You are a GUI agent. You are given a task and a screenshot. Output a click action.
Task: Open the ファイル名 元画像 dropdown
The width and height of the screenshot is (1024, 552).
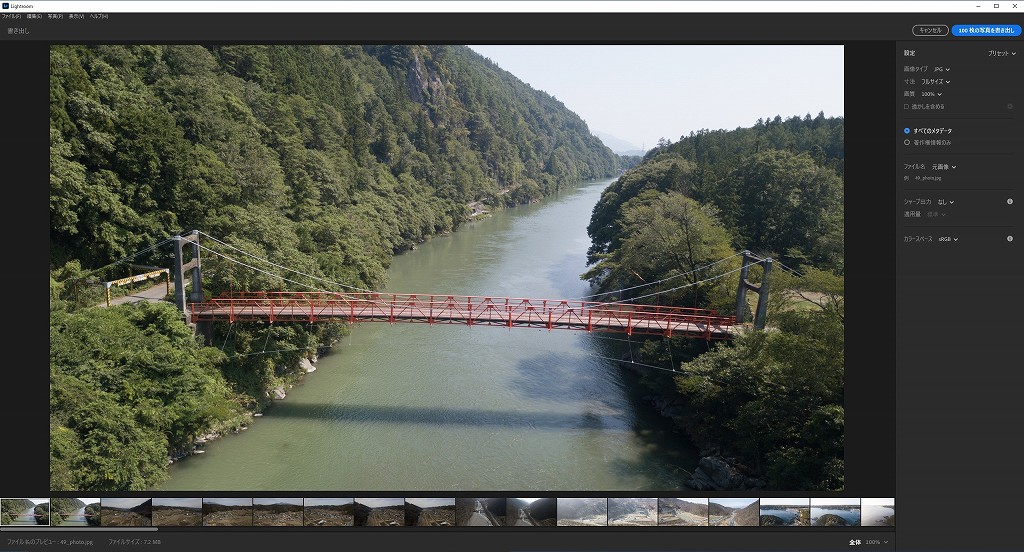pos(944,167)
